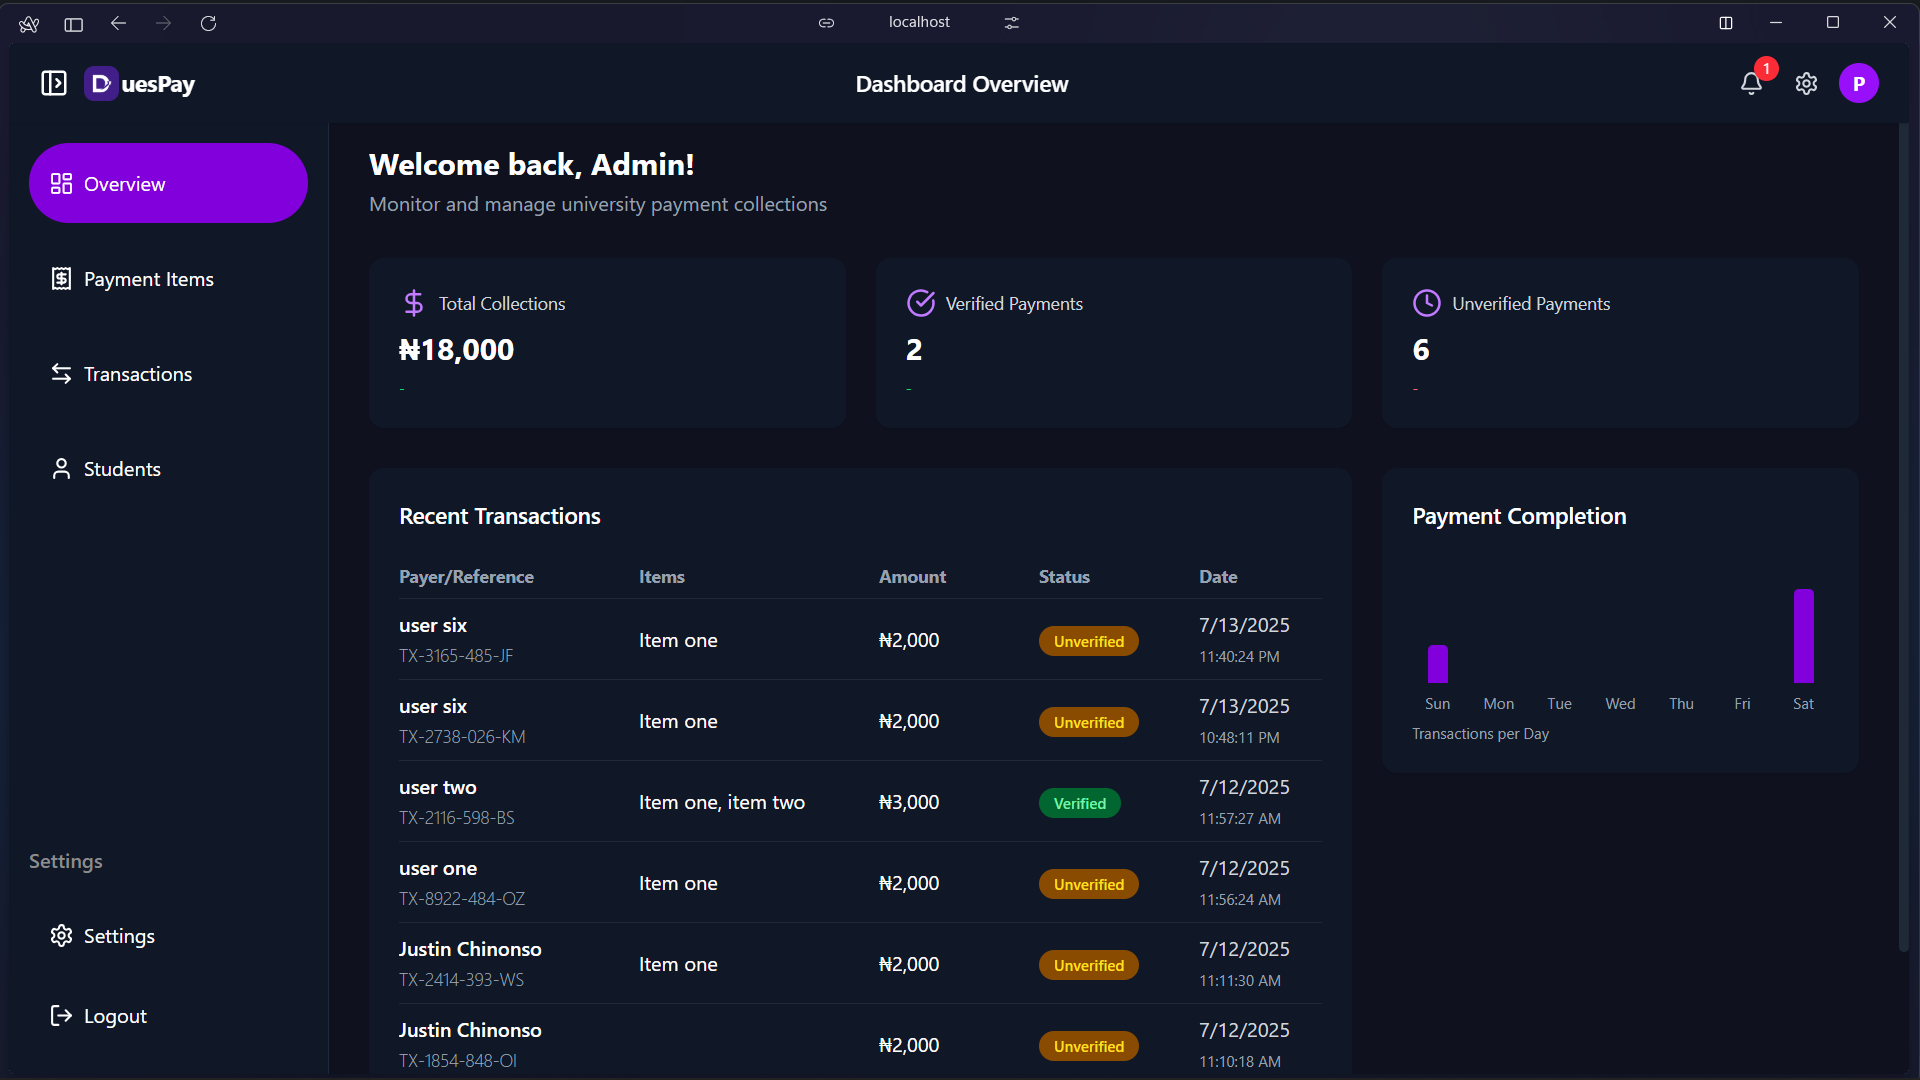This screenshot has height=1080, width=1920.
Task: Reload the page with refresh icon
Action: [x=208, y=23]
